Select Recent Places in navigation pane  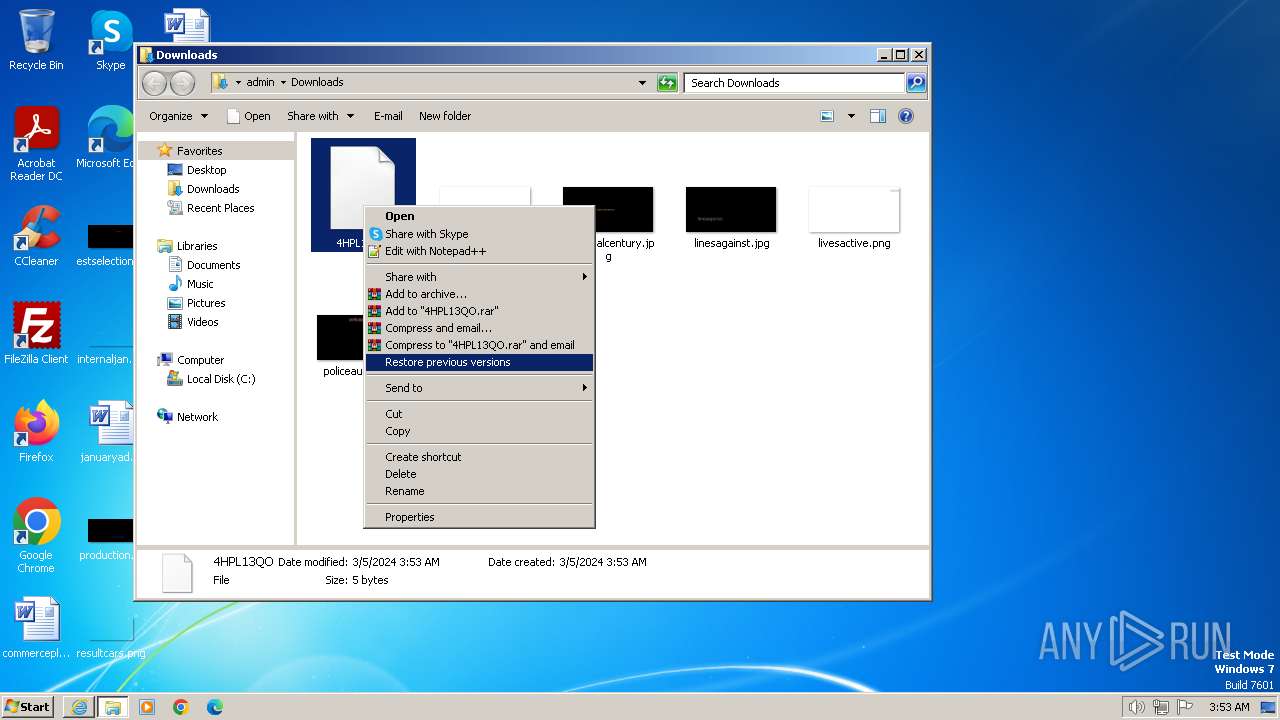point(220,208)
